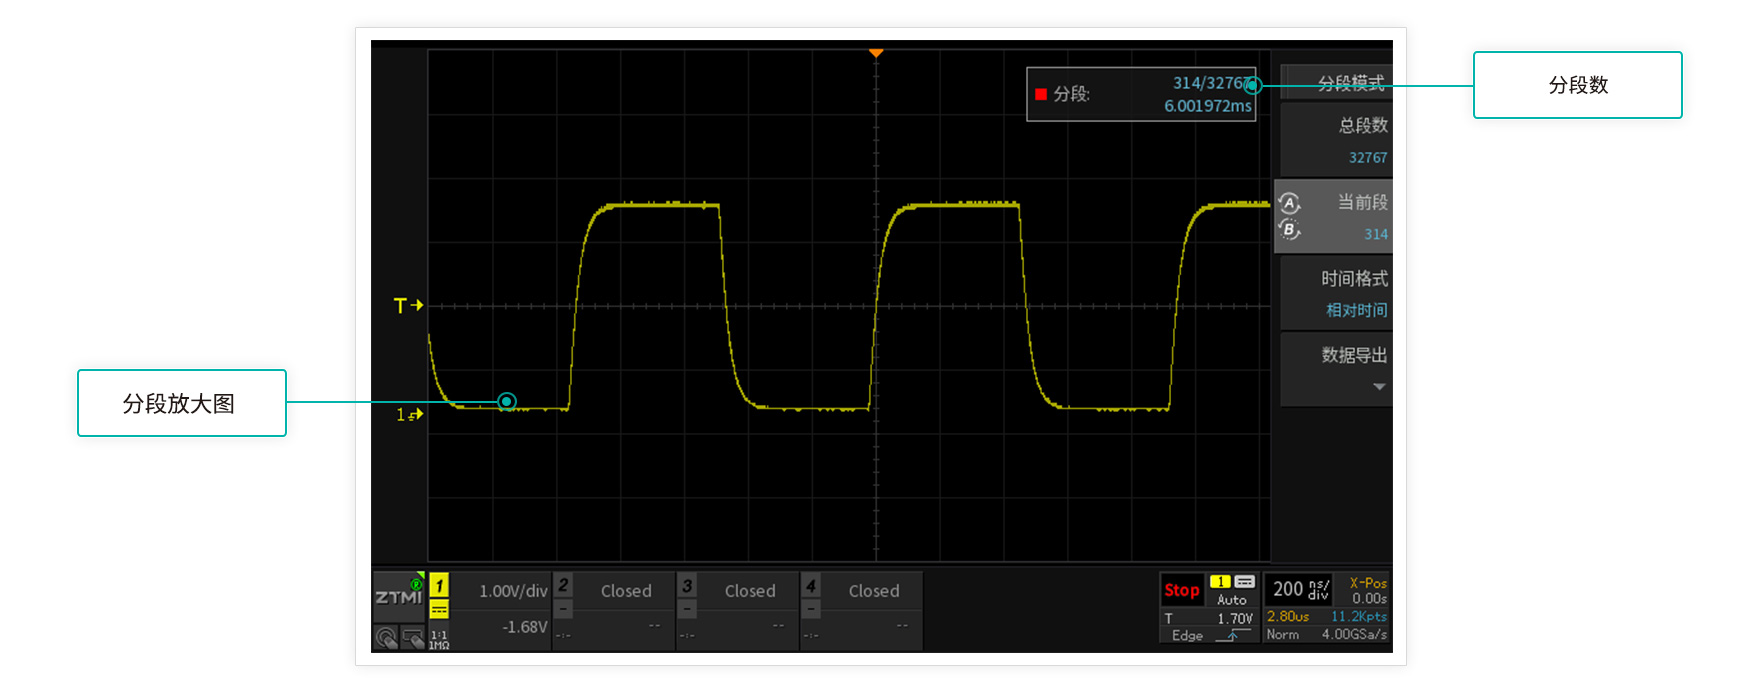Expand the 数据导出 dropdown arrow
The width and height of the screenshot is (1760, 700).
point(1379,387)
